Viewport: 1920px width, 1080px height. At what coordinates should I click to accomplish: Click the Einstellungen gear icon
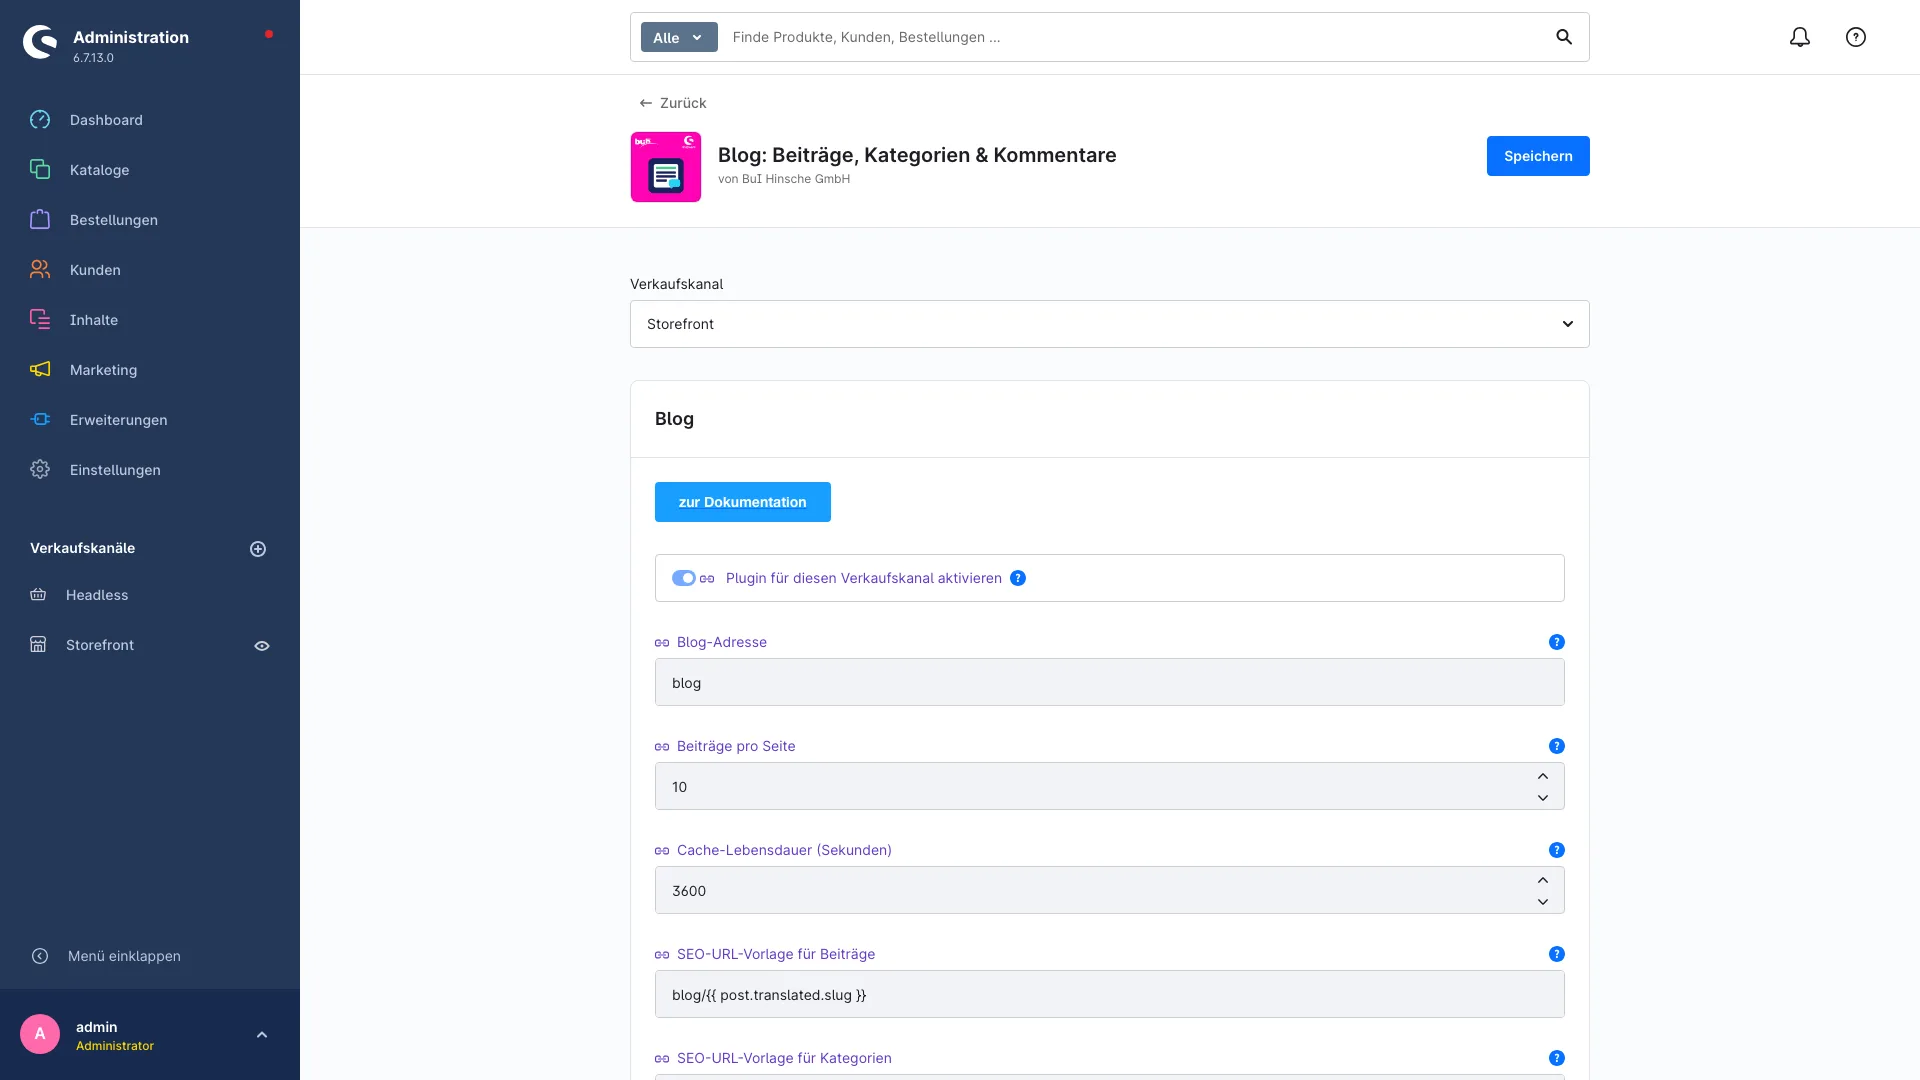click(x=40, y=470)
